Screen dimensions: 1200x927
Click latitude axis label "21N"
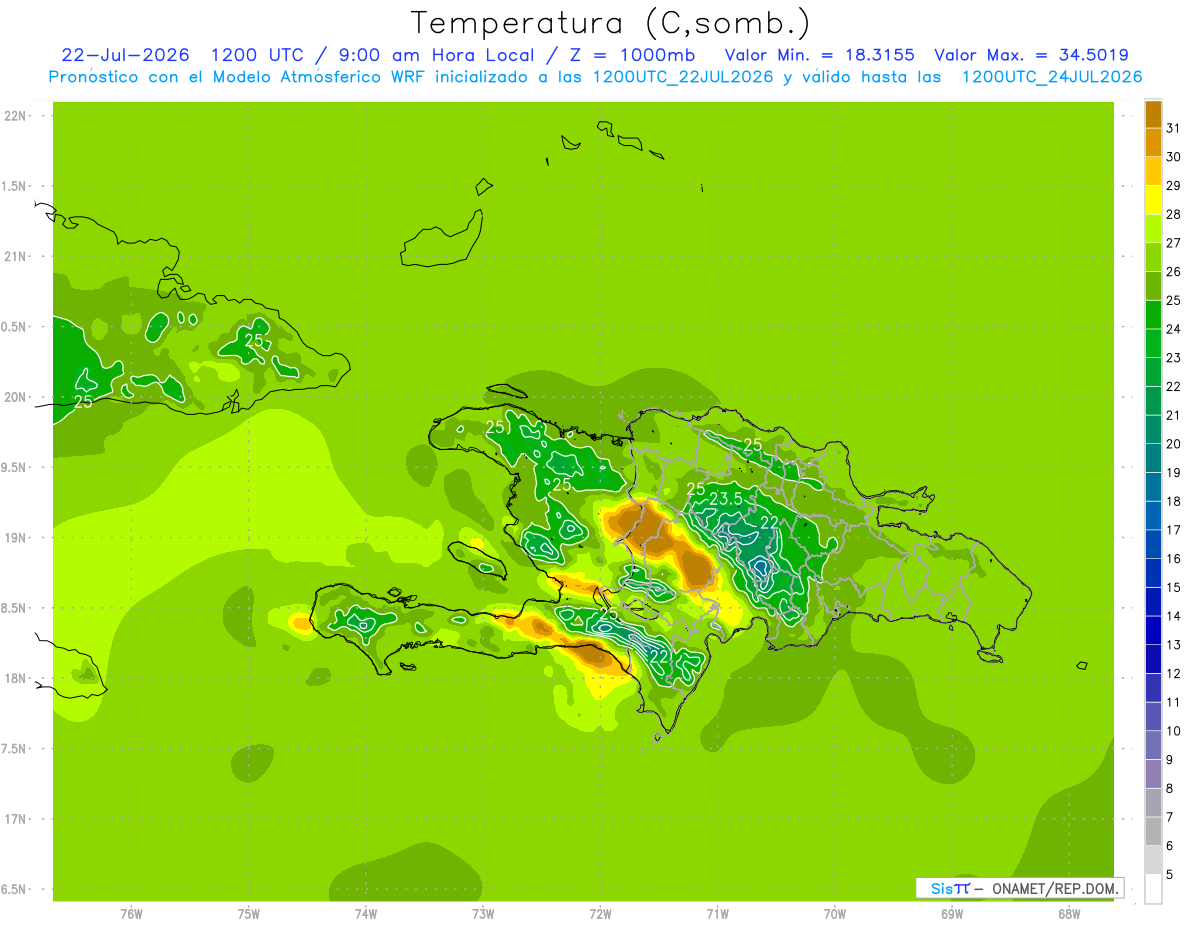pos(15,257)
